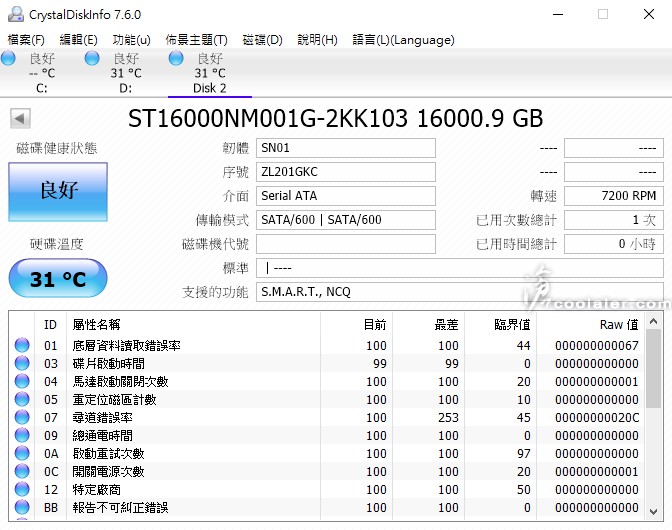
Task: Click the previous disk arrow button
Action: coord(20,118)
